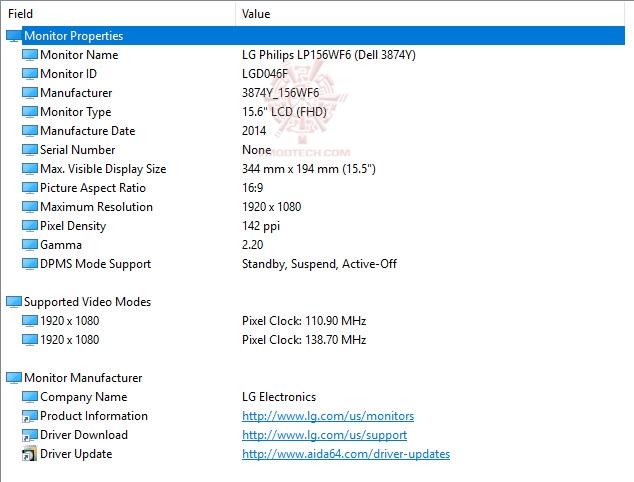Open the aida64.com driver-updates link
Screen dimensions: 634x482
click(x=345, y=454)
